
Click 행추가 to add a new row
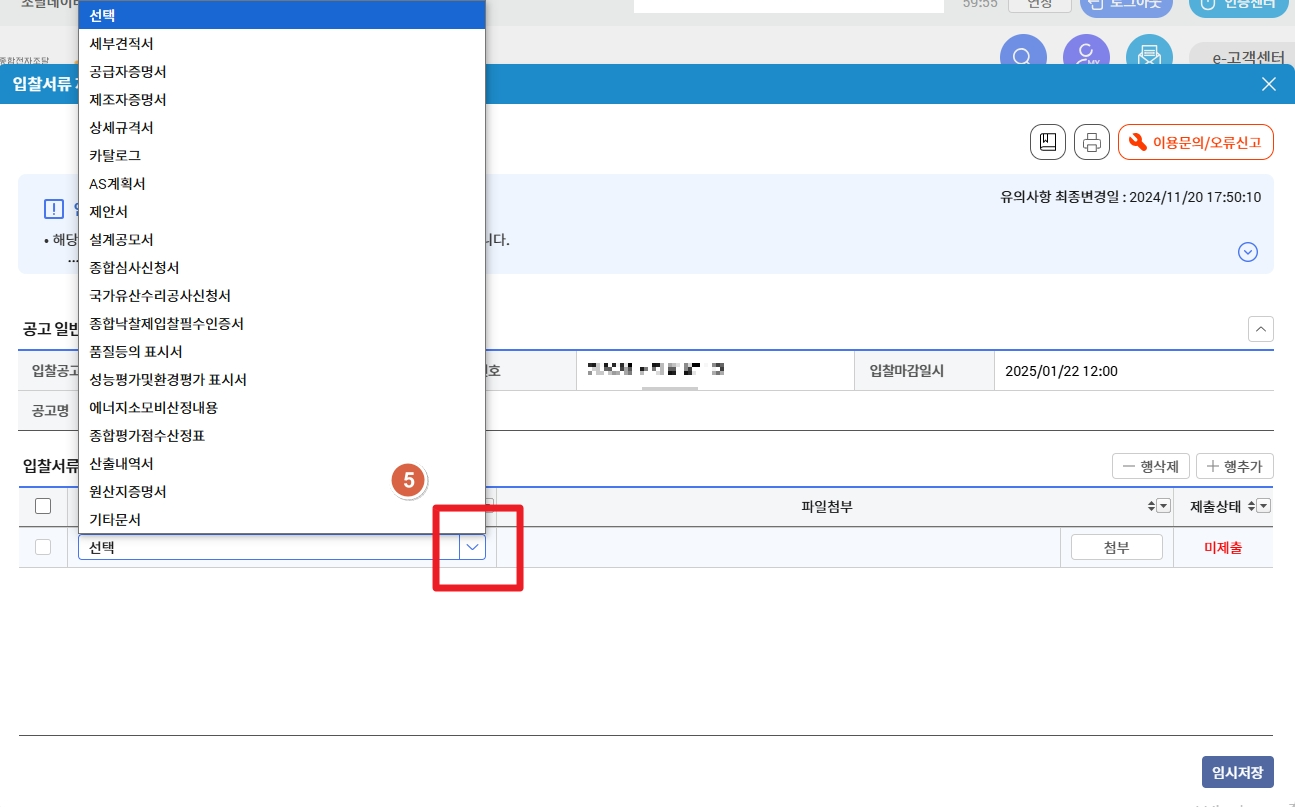click(1235, 465)
